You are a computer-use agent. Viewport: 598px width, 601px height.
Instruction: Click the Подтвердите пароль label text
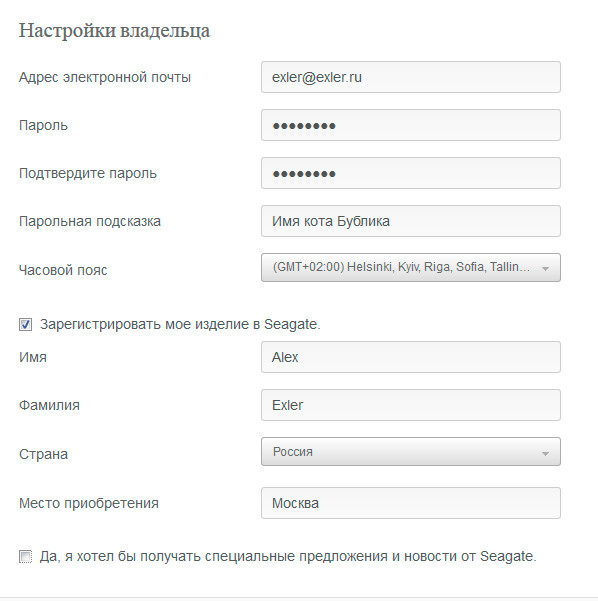point(88,174)
